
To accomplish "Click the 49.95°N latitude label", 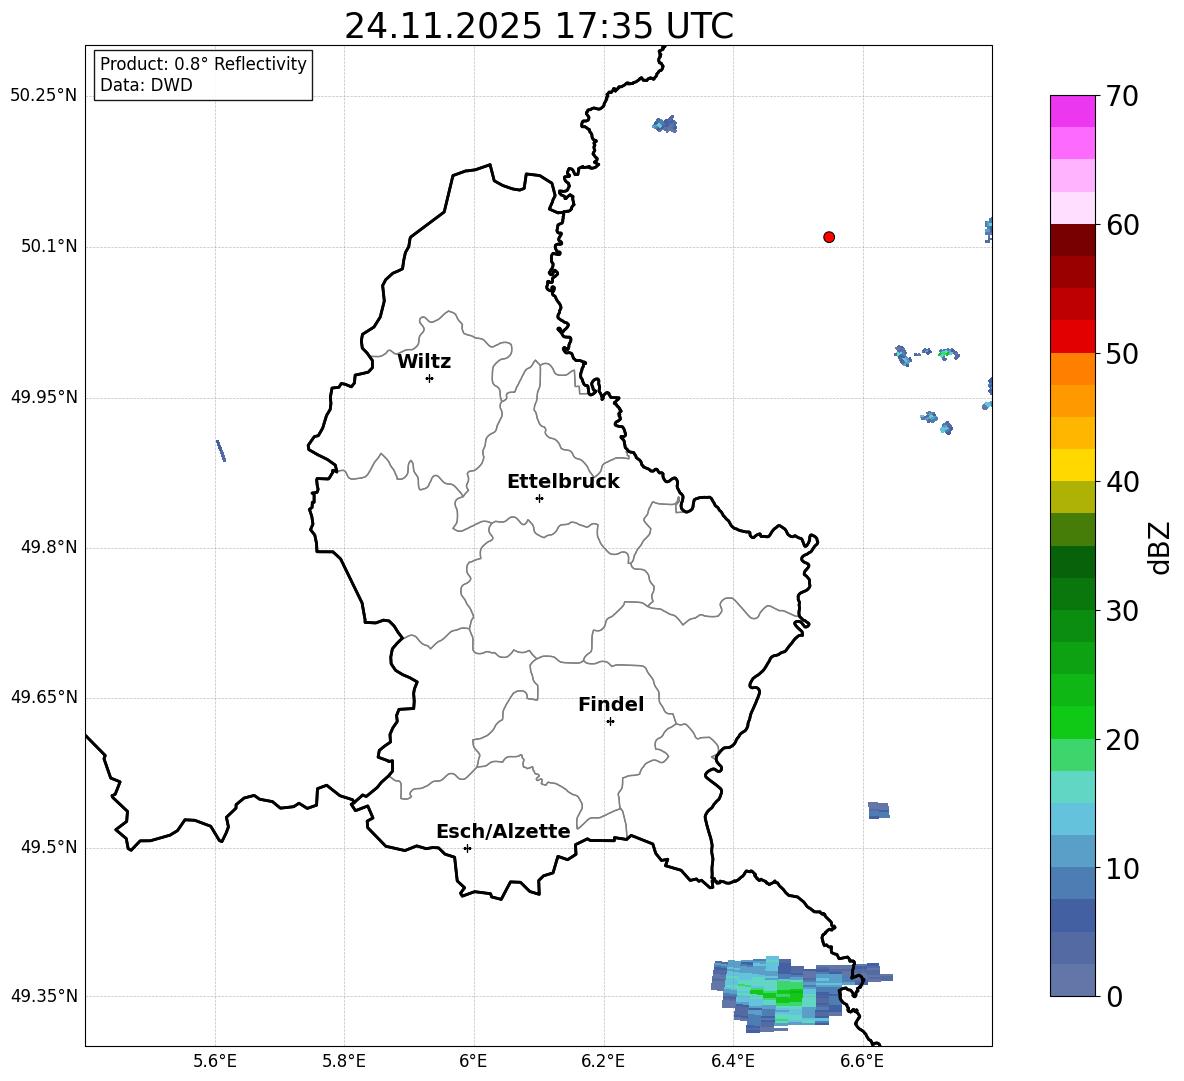I will click(44, 397).
